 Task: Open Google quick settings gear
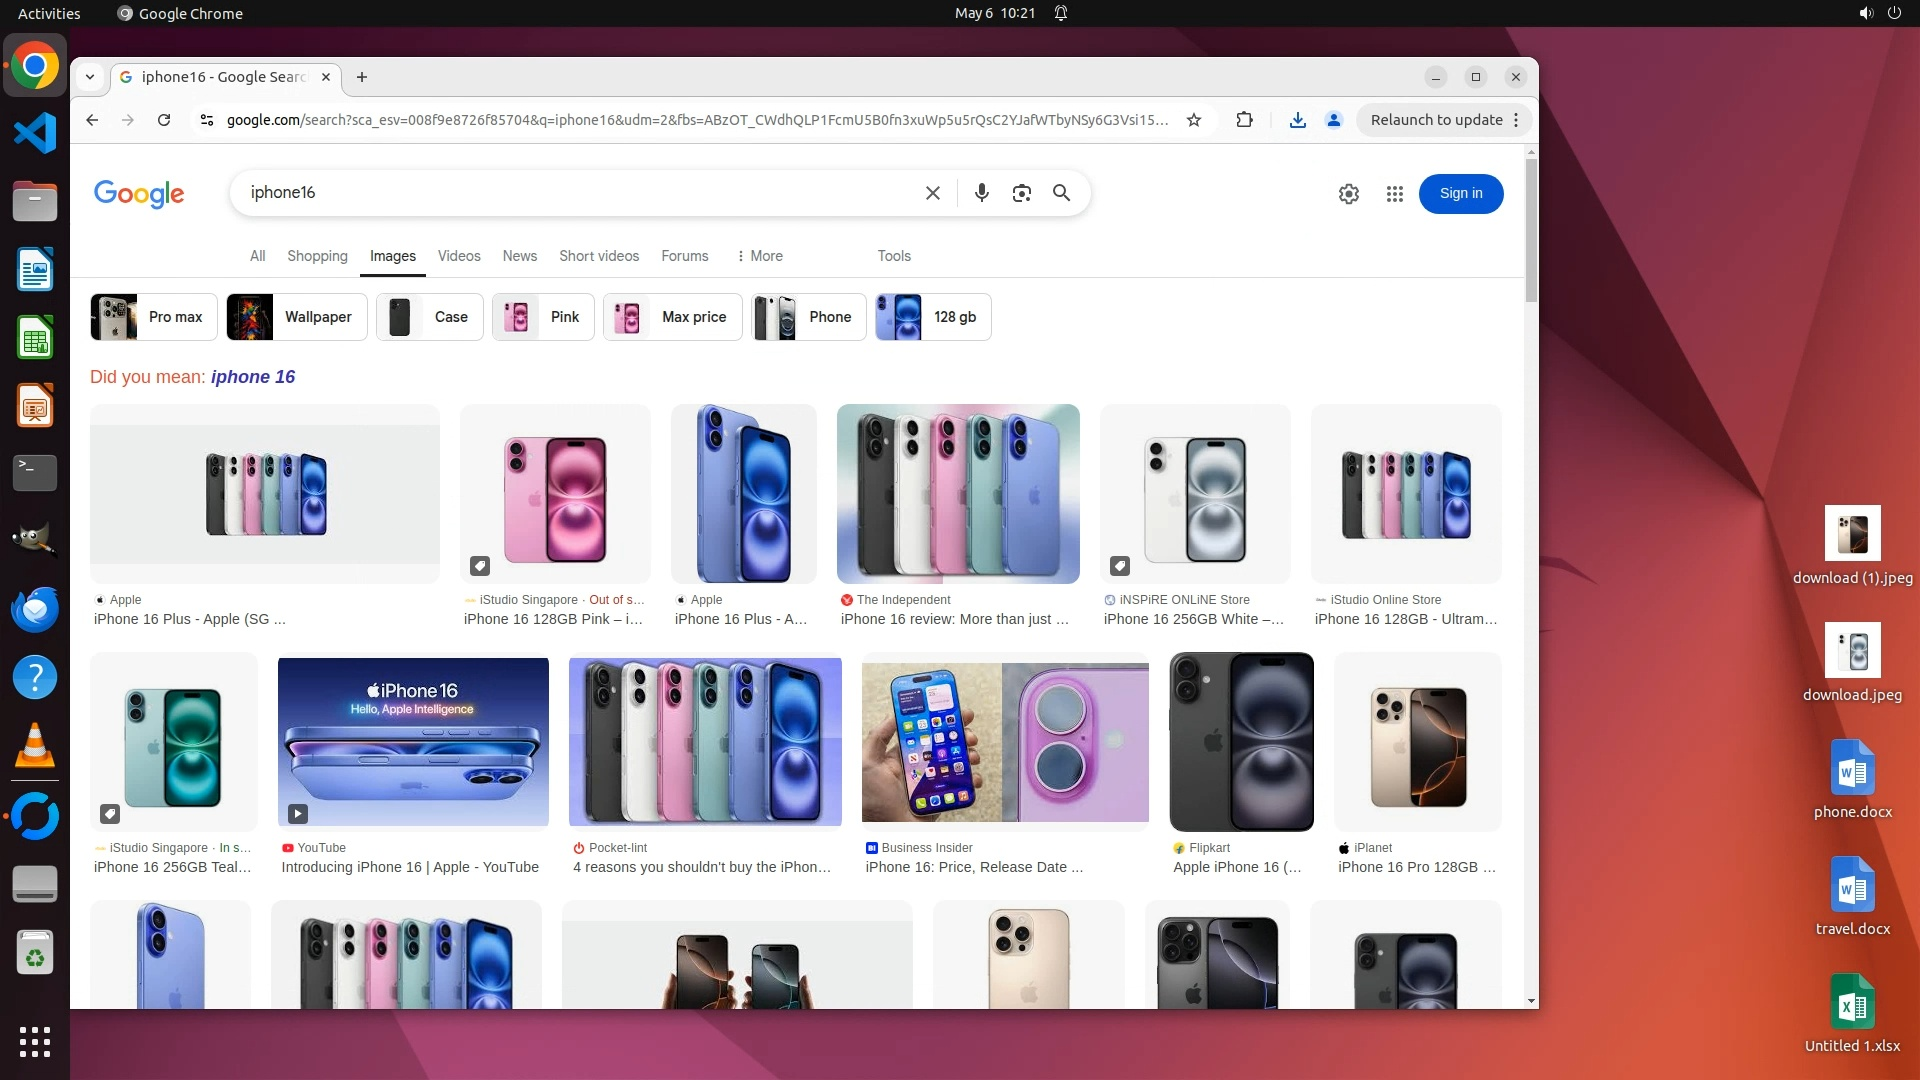(x=1348, y=194)
